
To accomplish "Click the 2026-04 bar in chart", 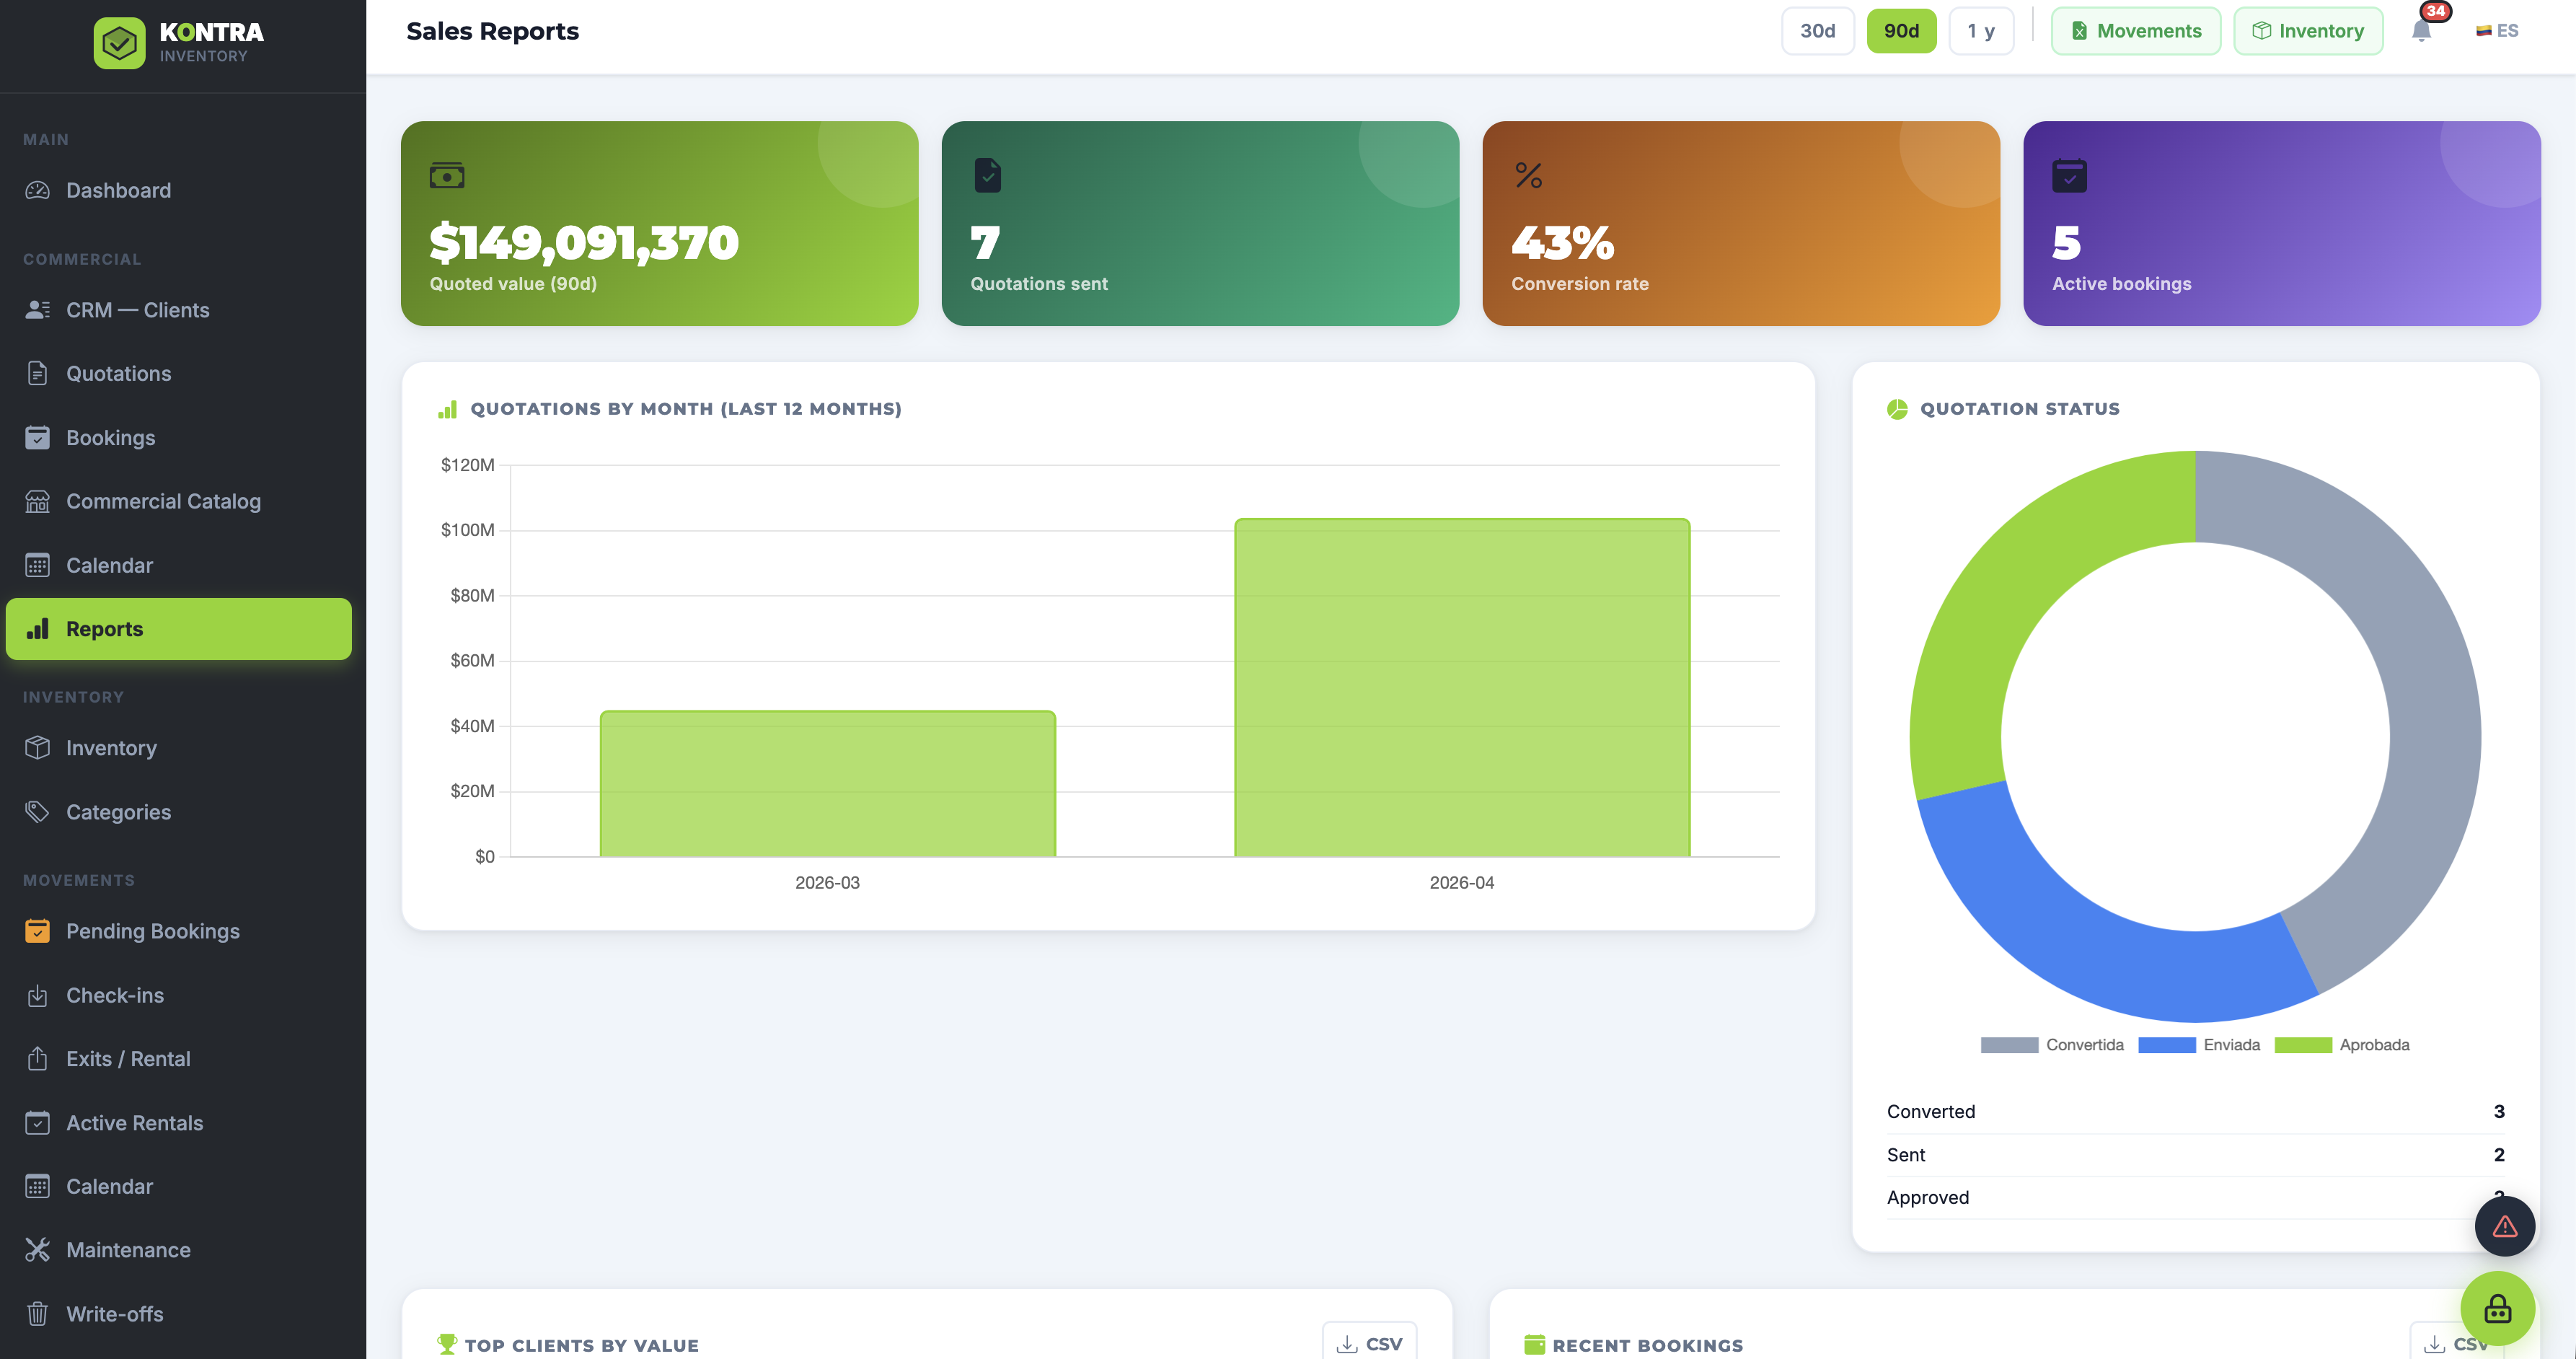I will [x=1462, y=688].
